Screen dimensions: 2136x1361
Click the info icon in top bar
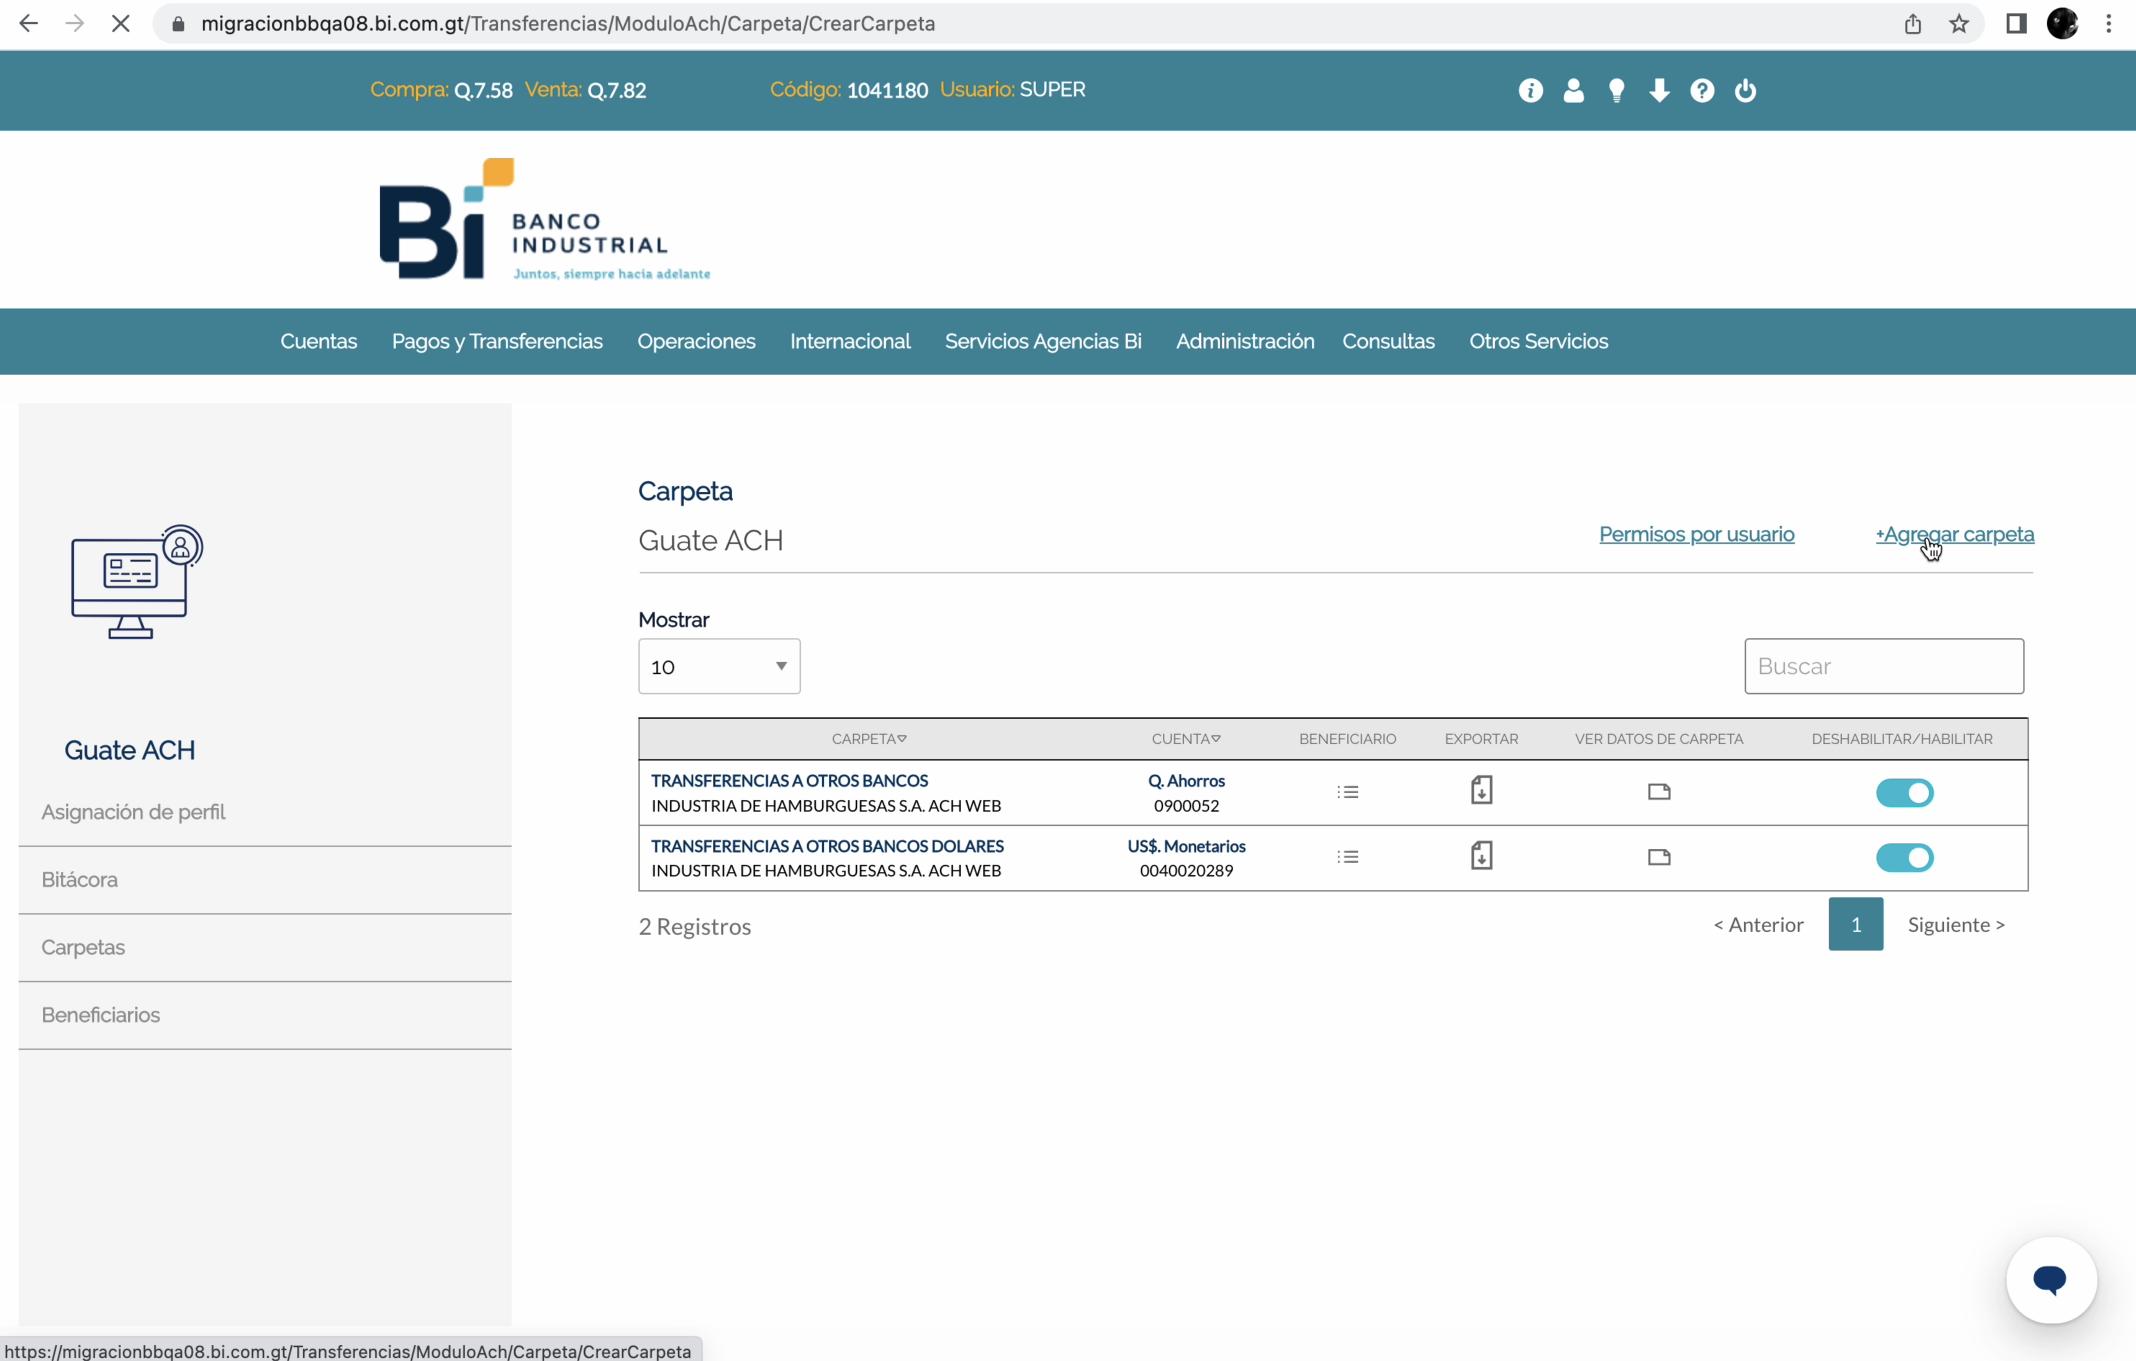pos(1530,91)
